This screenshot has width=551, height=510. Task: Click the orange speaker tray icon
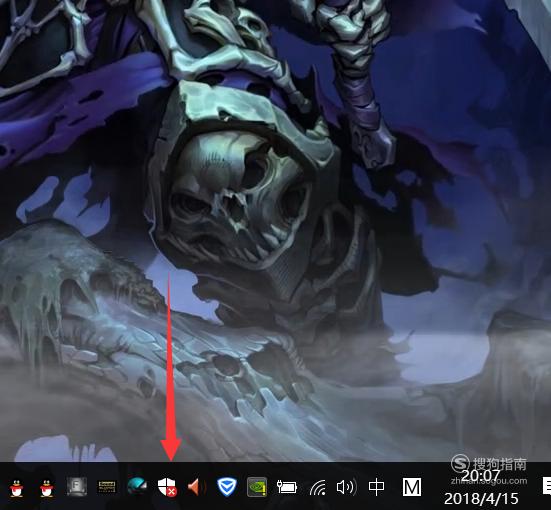(197, 487)
